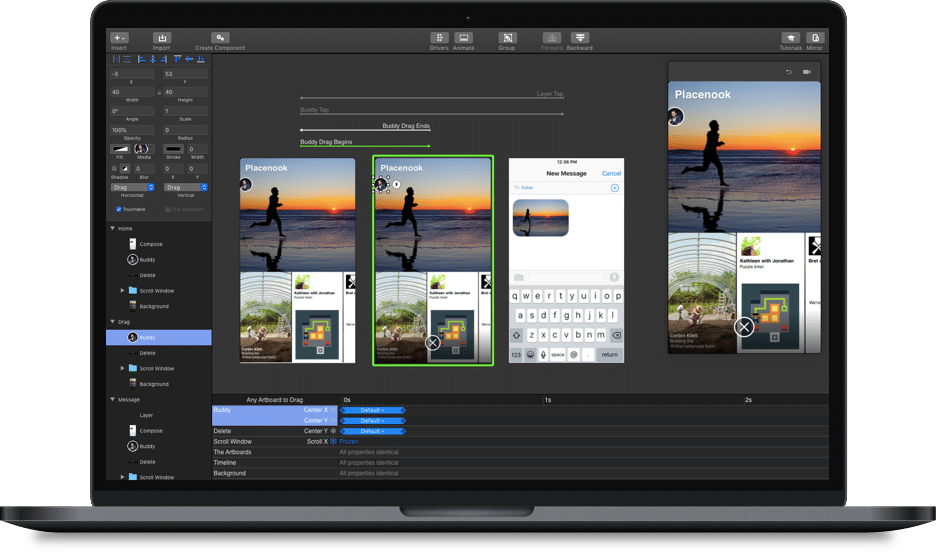
Task: Open the Fill color swatch
Action: click(x=120, y=149)
